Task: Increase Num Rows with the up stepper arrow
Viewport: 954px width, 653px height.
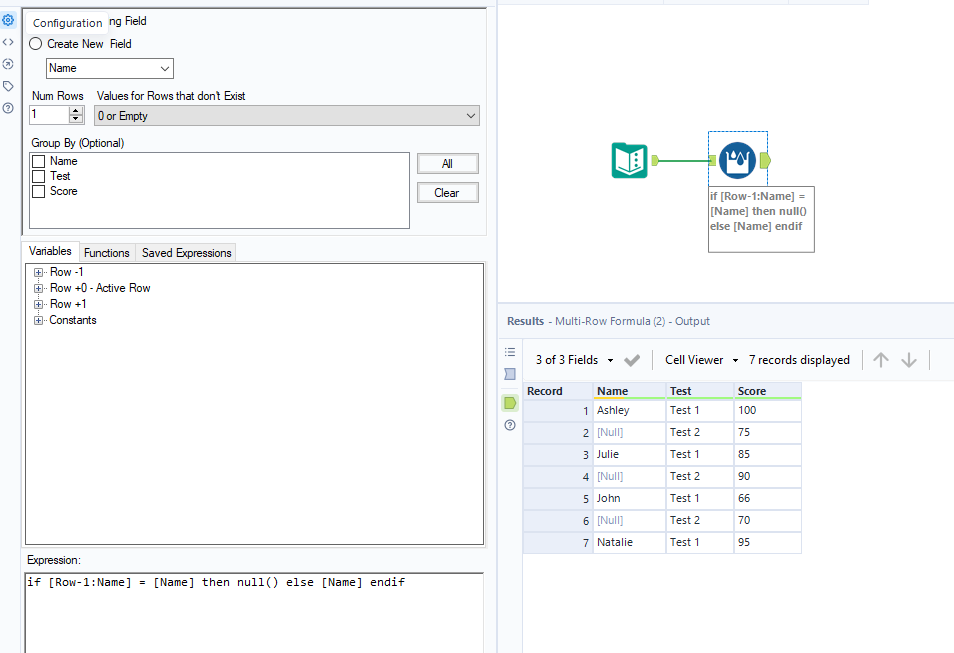Action: point(75,110)
